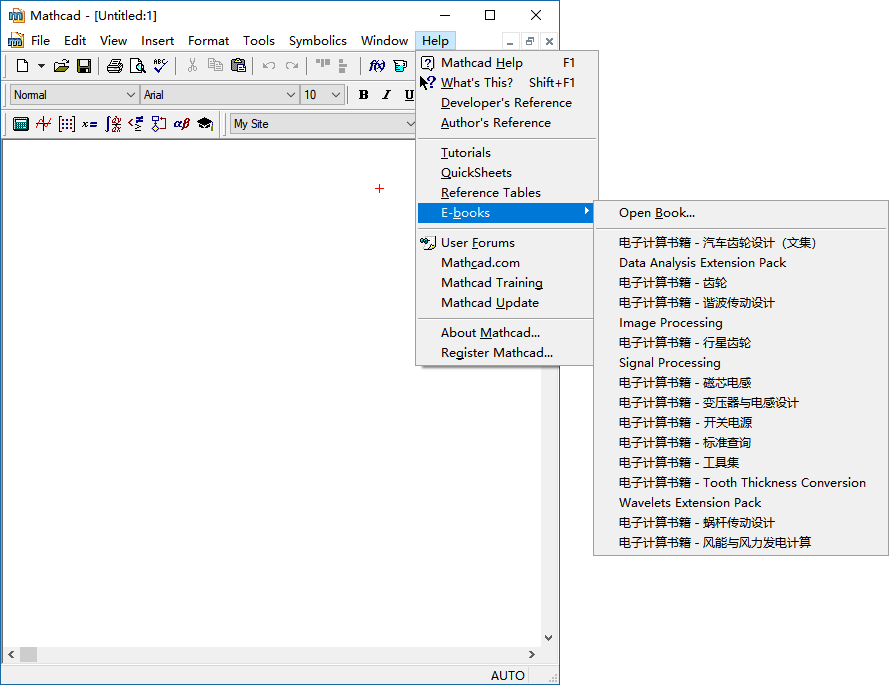Toggle Bold text formatting
The height and width of the screenshot is (685, 889).
pyautogui.click(x=363, y=95)
